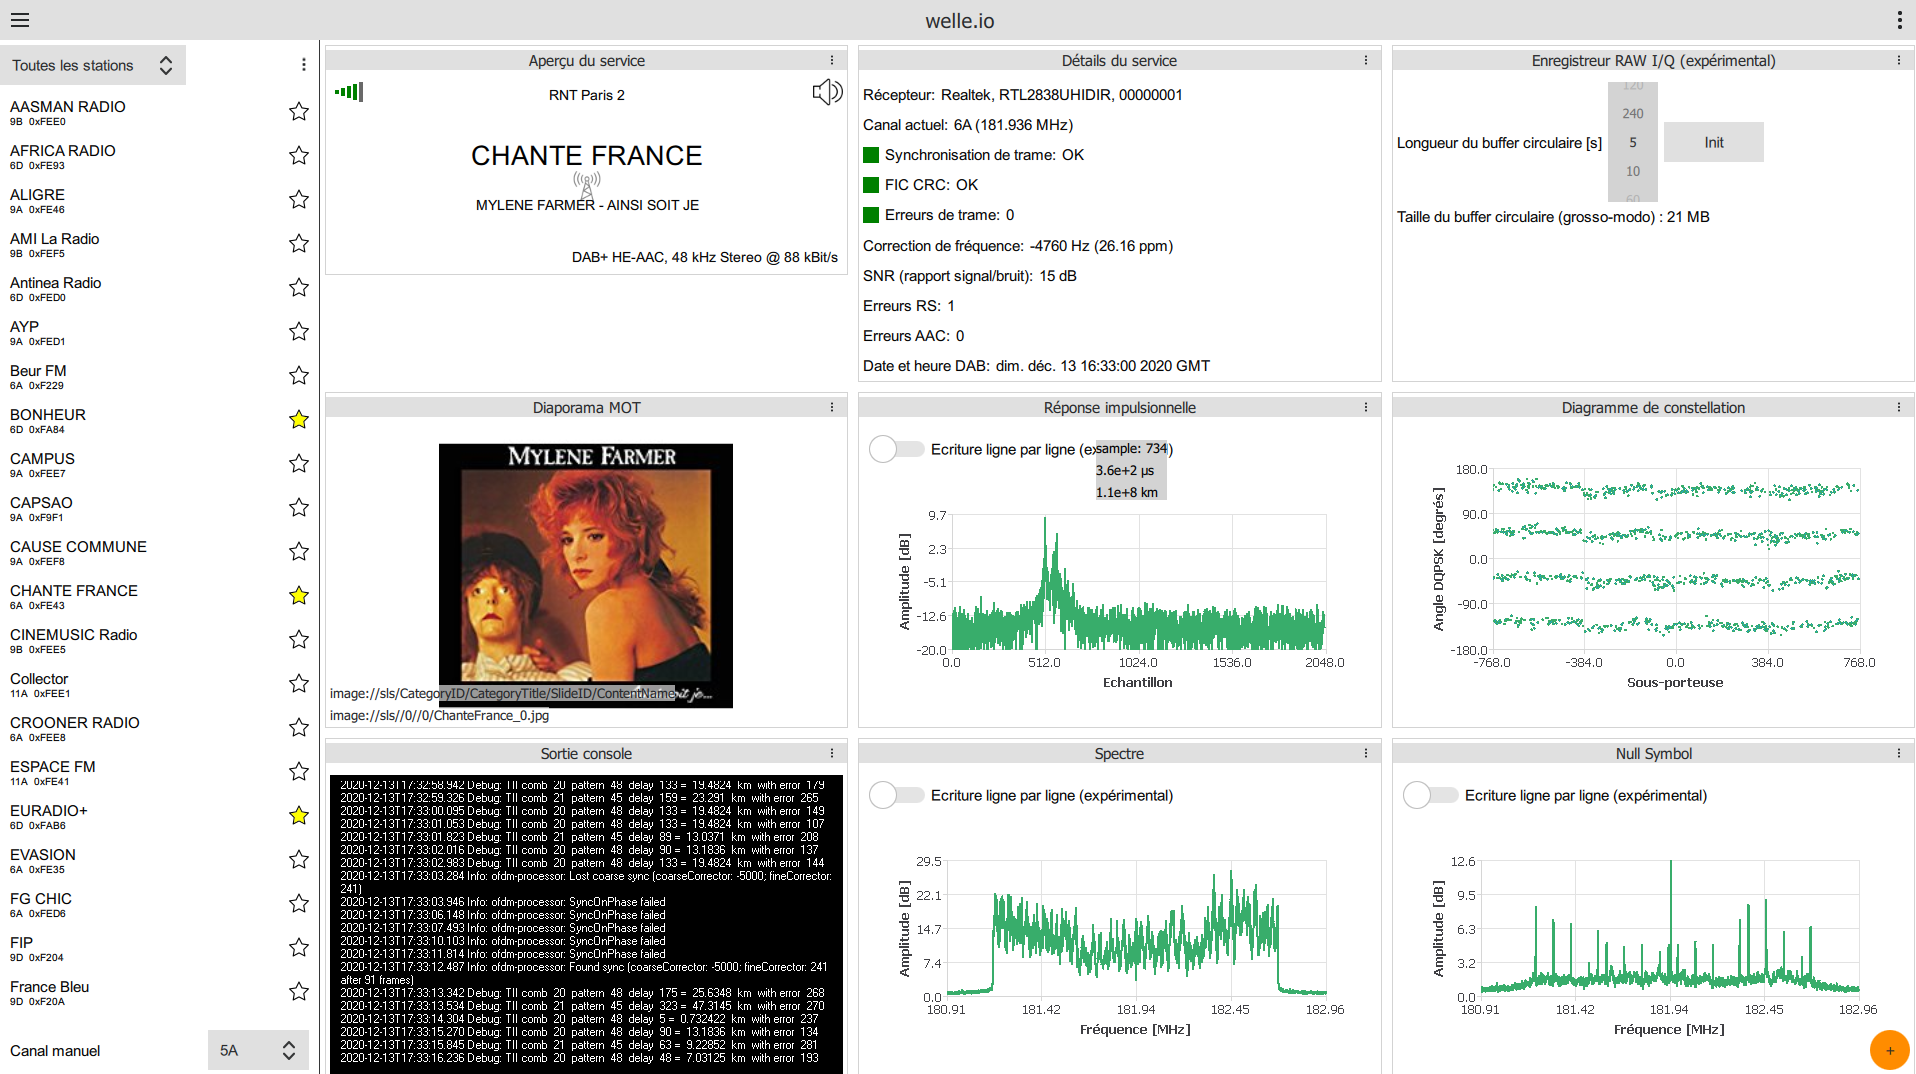Click the Init buffer button
1916x1074 pixels.
1713,142
